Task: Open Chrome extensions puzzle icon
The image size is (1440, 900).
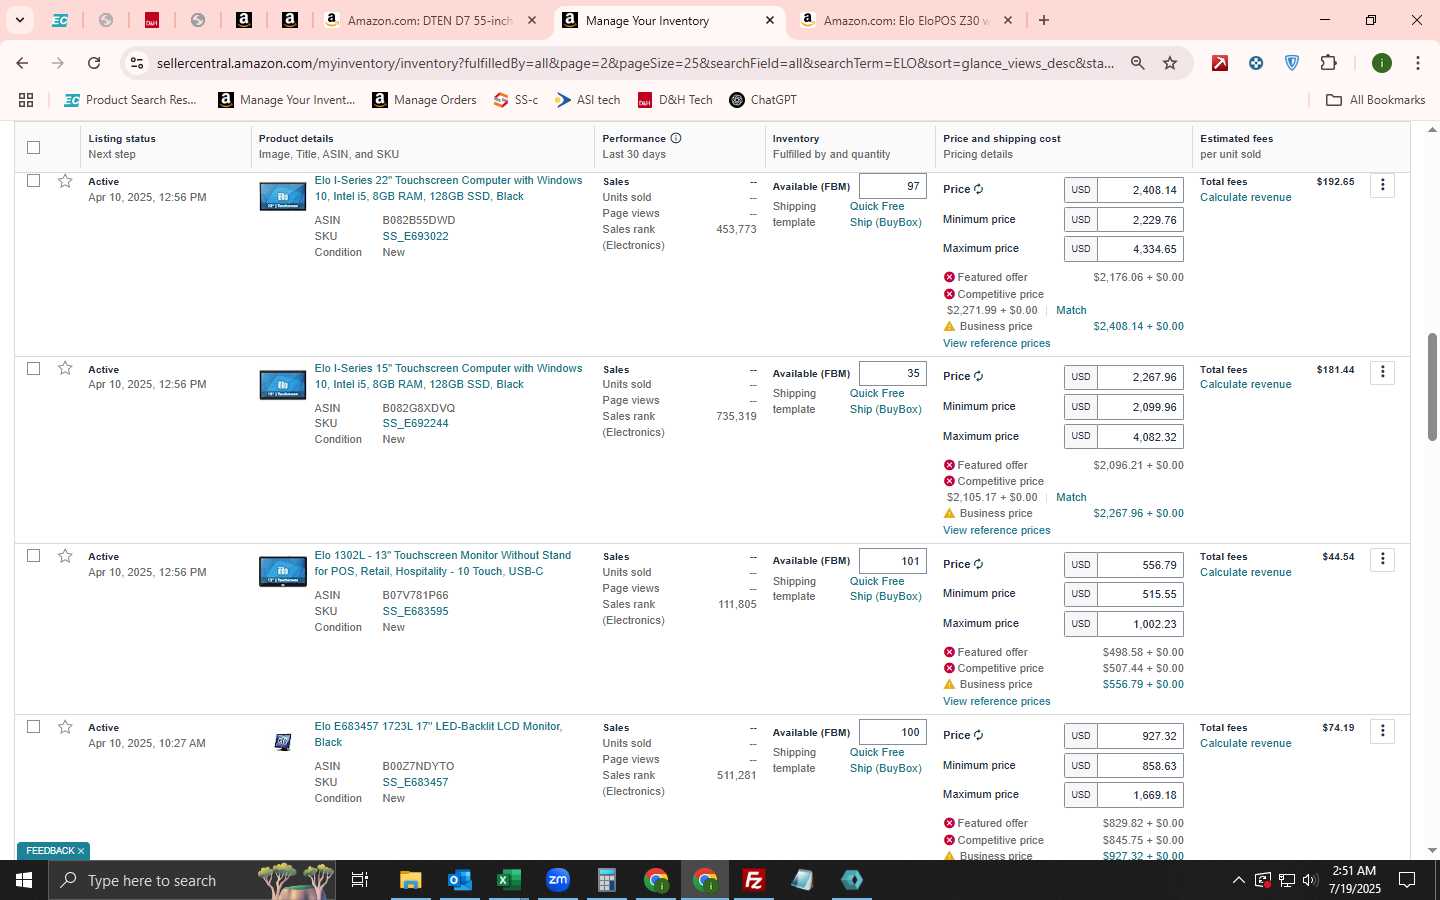Action: pos(1328,63)
